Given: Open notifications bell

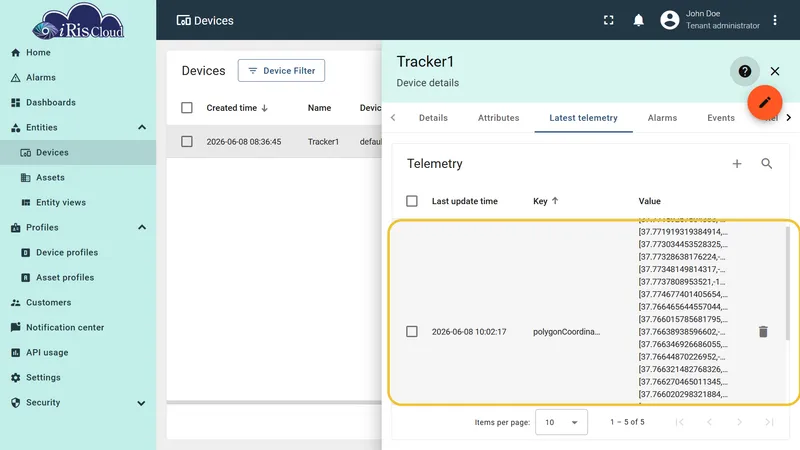Looking at the screenshot, I should pos(638,20).
